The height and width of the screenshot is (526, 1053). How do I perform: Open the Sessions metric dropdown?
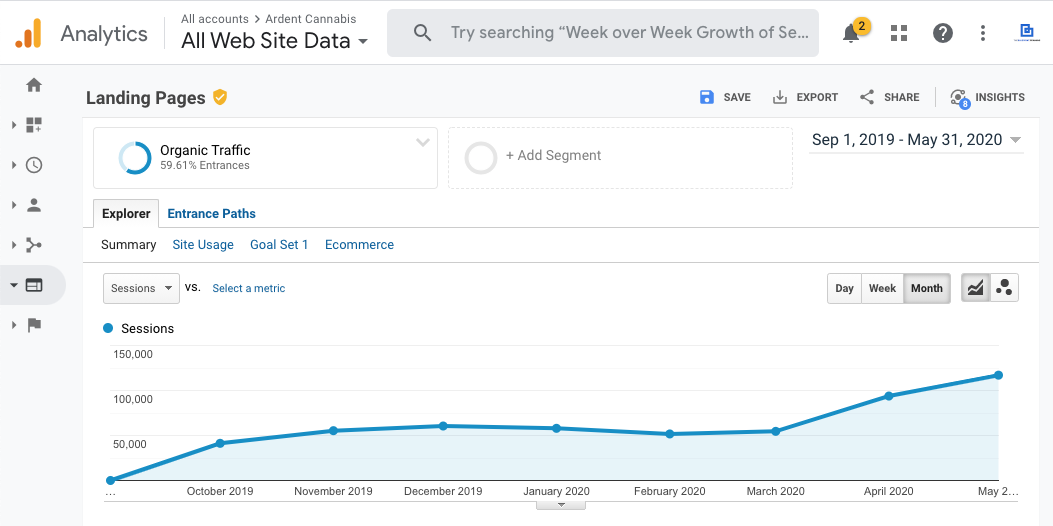[x=141, y=288]
